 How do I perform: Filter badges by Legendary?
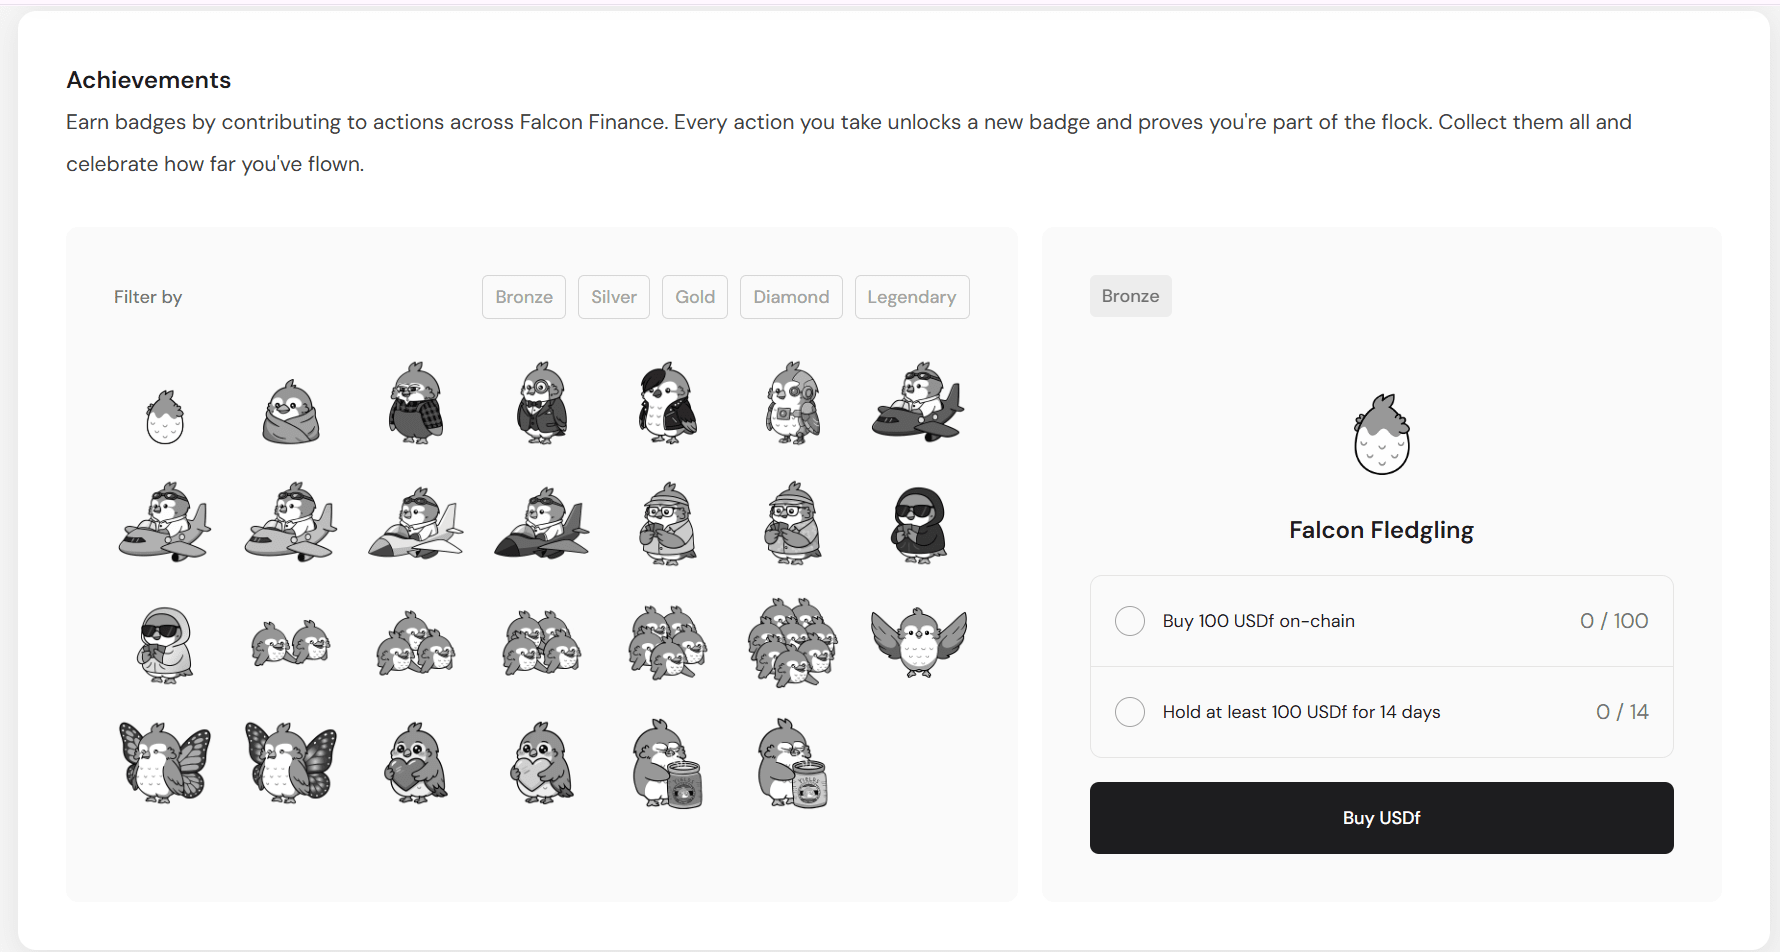tap(912, 297)
